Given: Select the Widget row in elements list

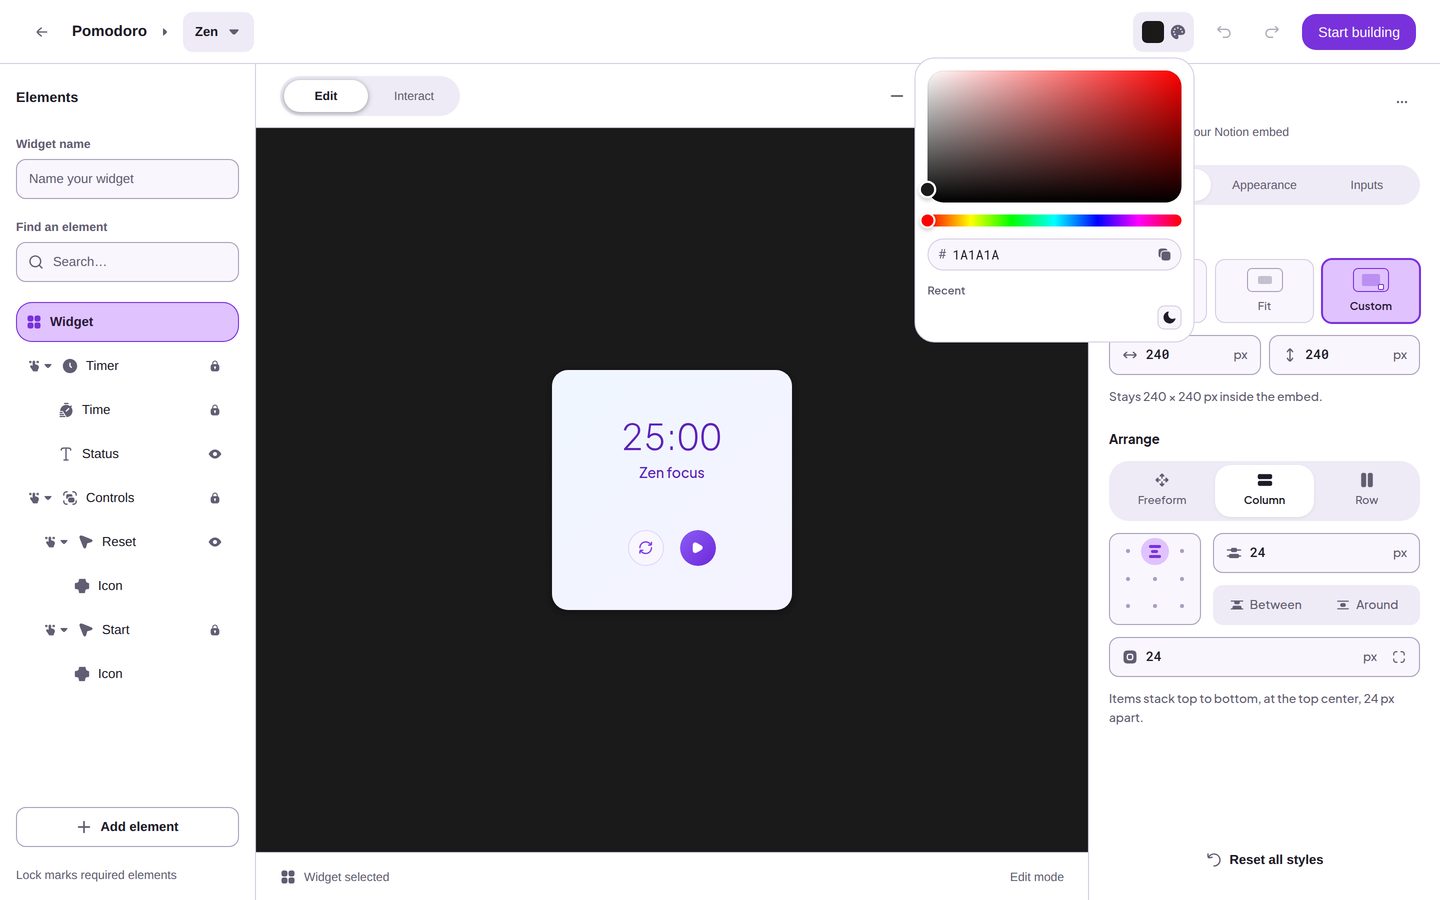Looking at the screenshot, I should (127, 322).
